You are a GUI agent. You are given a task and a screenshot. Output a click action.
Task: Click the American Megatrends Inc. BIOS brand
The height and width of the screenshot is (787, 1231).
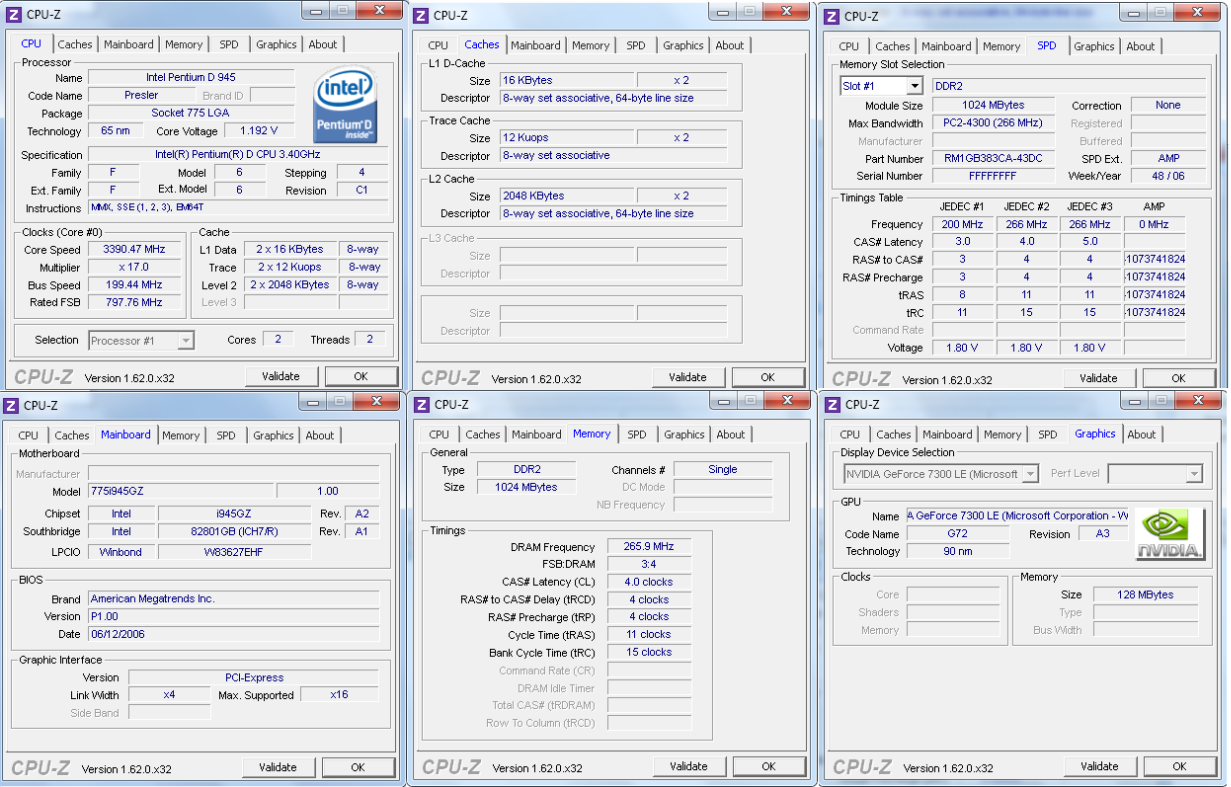(233, 598)
